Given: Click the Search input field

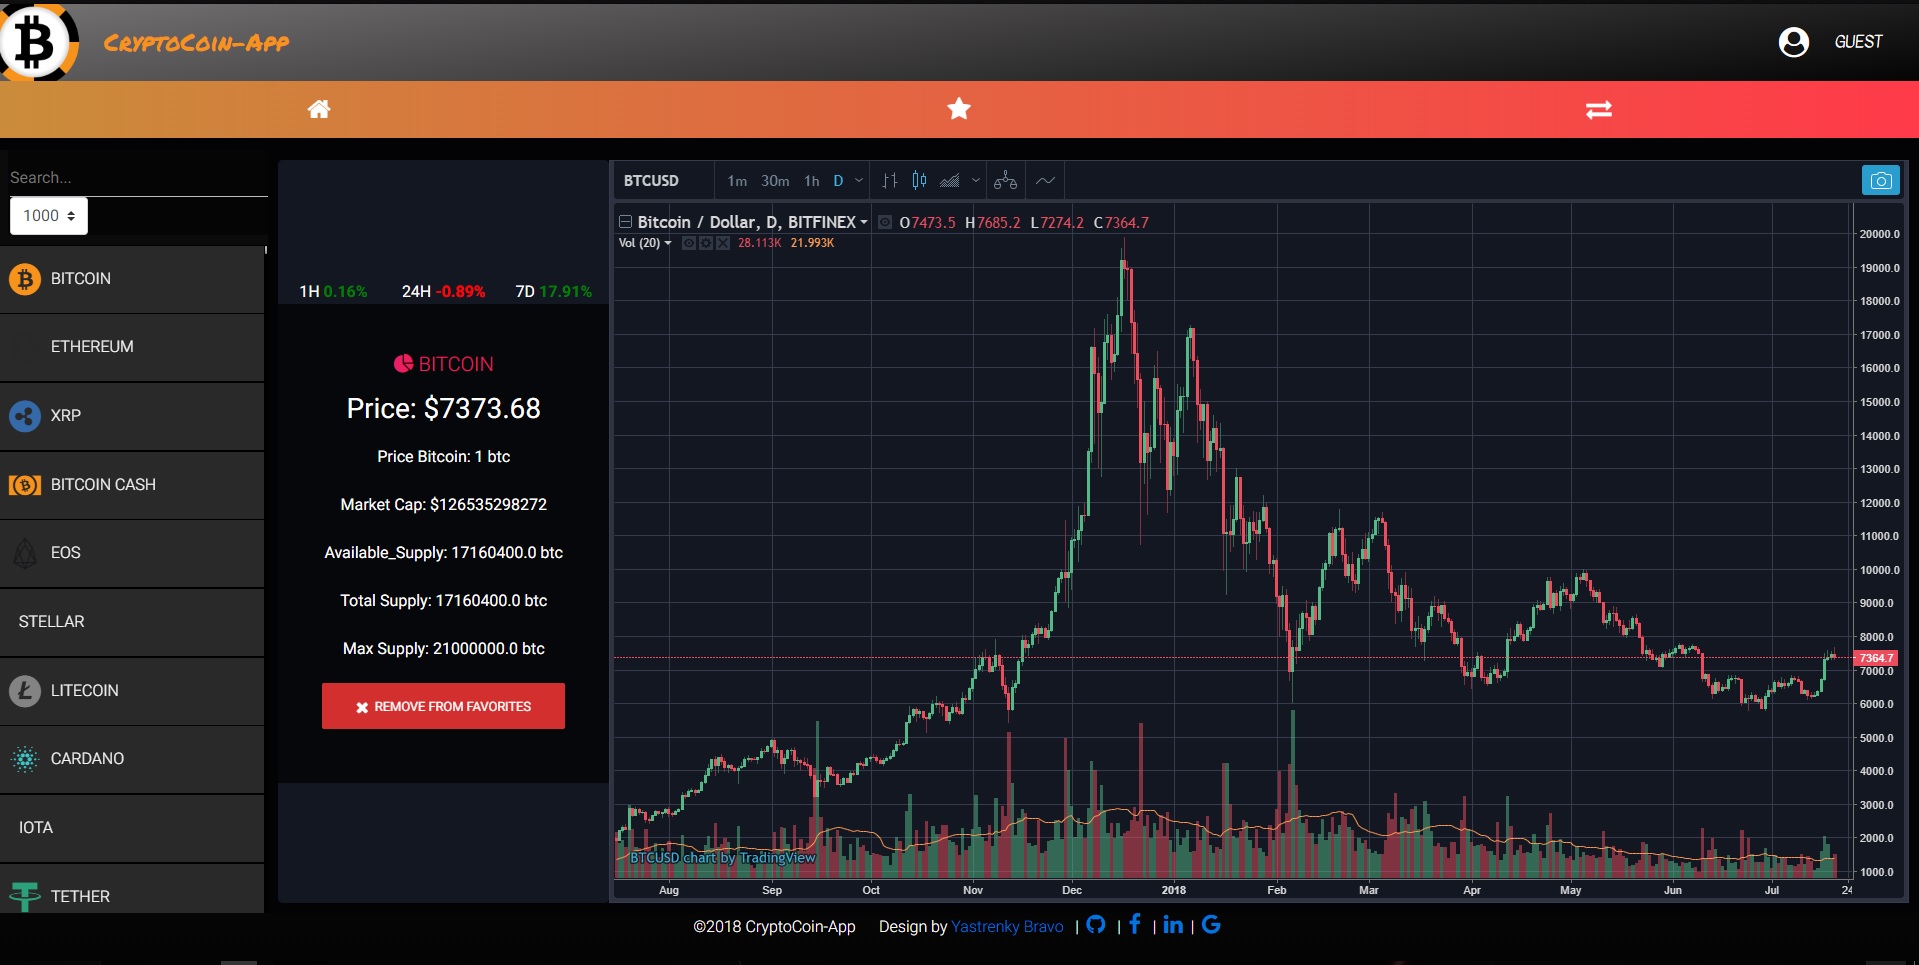Looking at the screenshot, I should pos(135,178).
